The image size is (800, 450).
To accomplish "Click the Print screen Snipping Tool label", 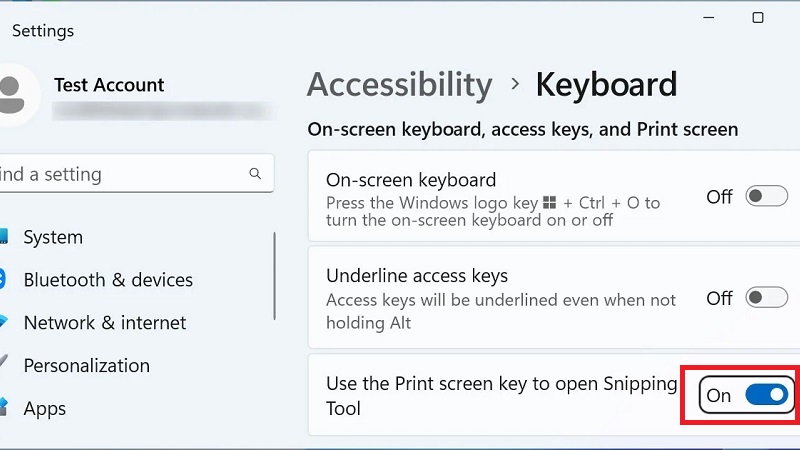I will coord(500,395).
